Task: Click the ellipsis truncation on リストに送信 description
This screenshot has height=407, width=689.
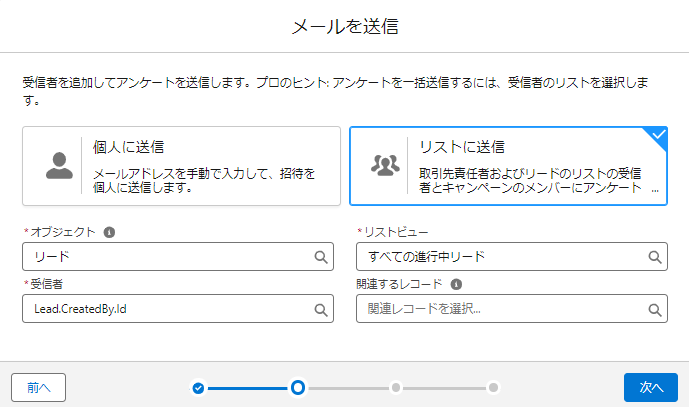Action: coord(655,190)
